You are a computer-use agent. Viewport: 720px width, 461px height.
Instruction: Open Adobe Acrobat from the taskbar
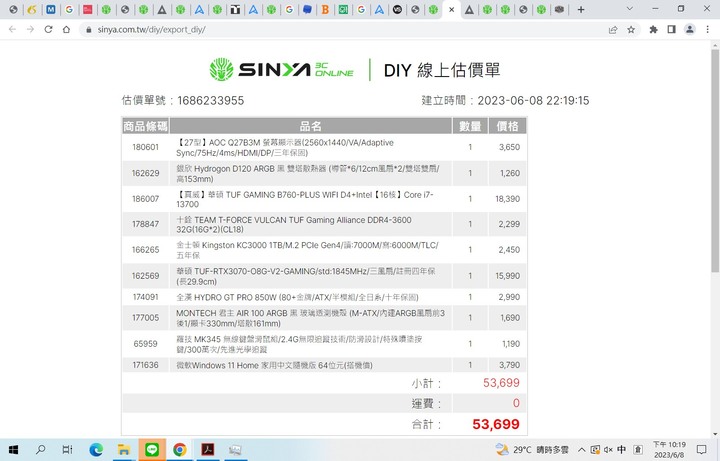[208, 450]
